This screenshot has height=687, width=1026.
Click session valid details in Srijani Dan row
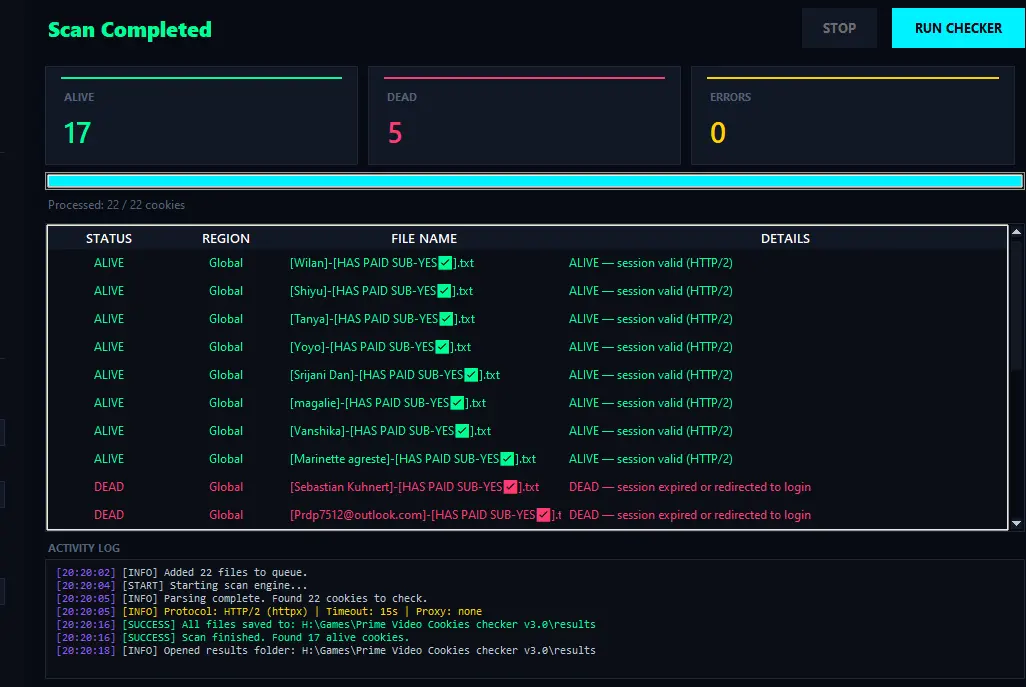650,376
